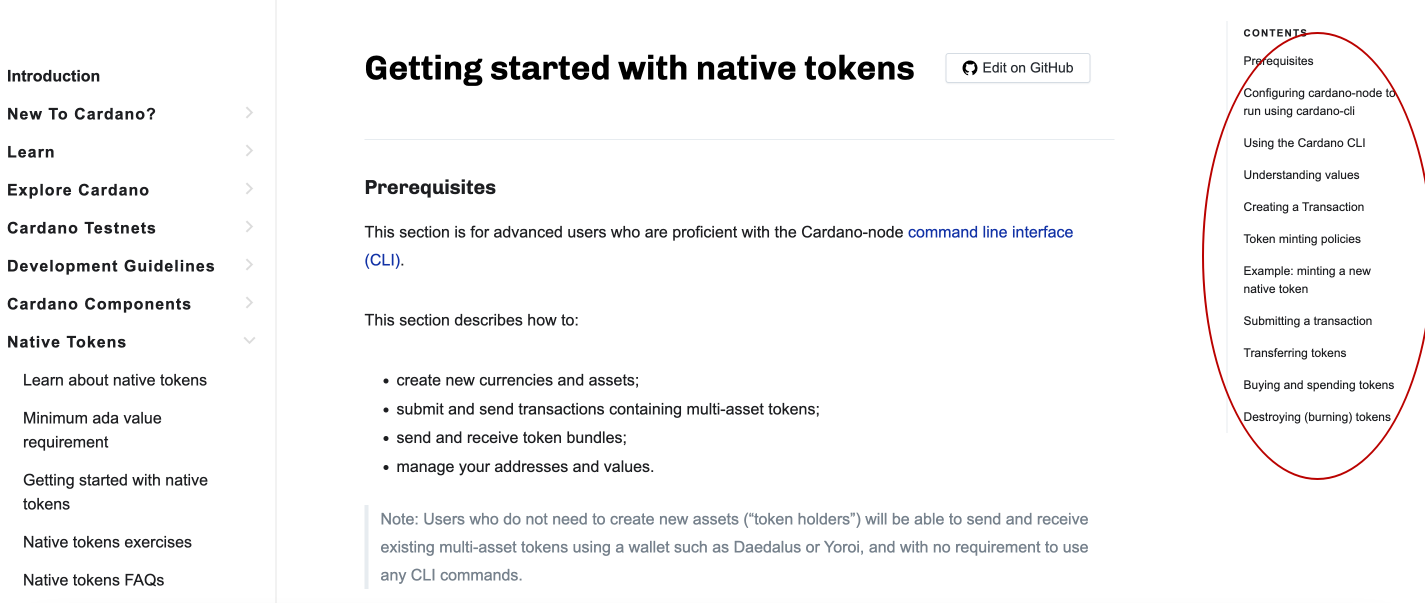Viewport: 1425px width, 603px height.
Task: Follow the command line interface (CLI) link
Action: click(x=990, y=231)
